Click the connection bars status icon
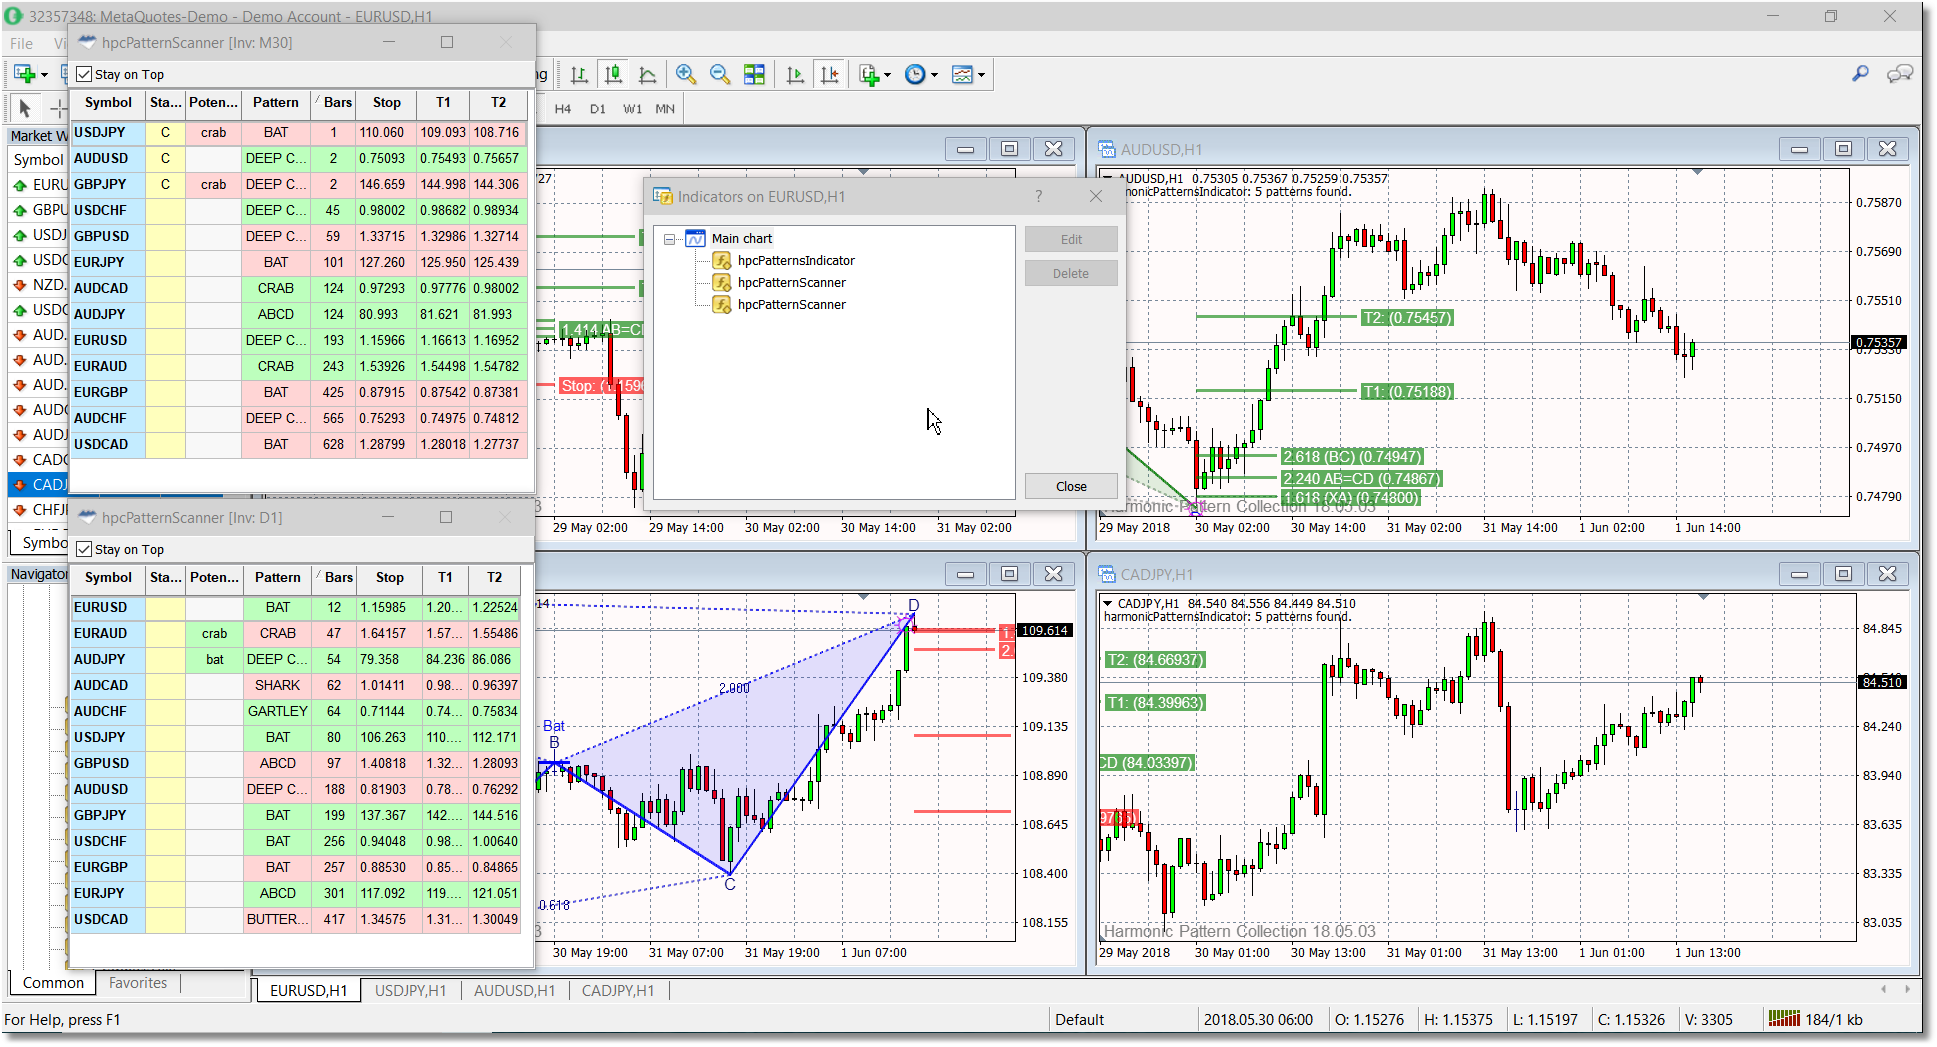This screenshot has width=1937, height=1047. pos(1784,1019)
